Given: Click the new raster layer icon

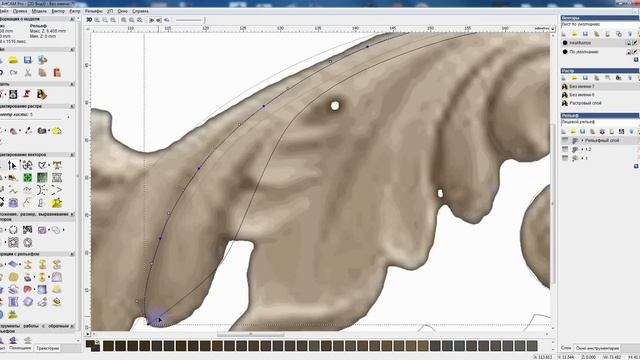Looking at the screenshot, I should click(x=564, y=78).
